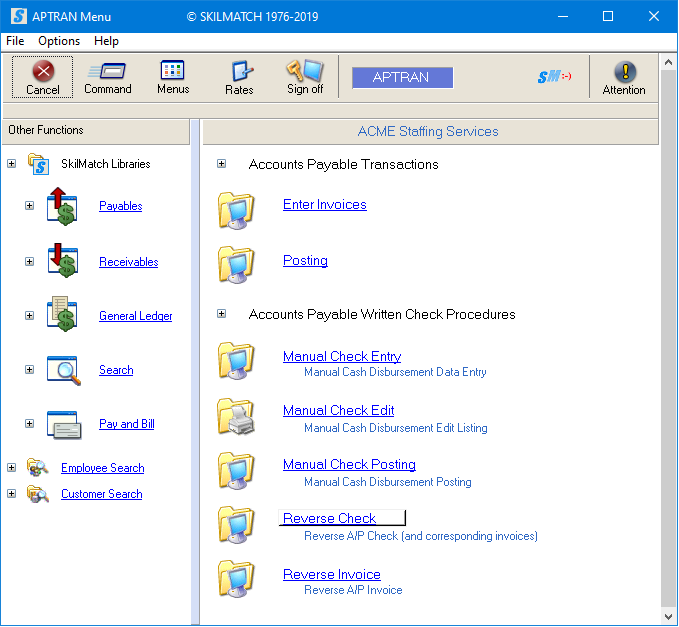
Task: Click the Payables dollar icon
Action: click(62, 206)
